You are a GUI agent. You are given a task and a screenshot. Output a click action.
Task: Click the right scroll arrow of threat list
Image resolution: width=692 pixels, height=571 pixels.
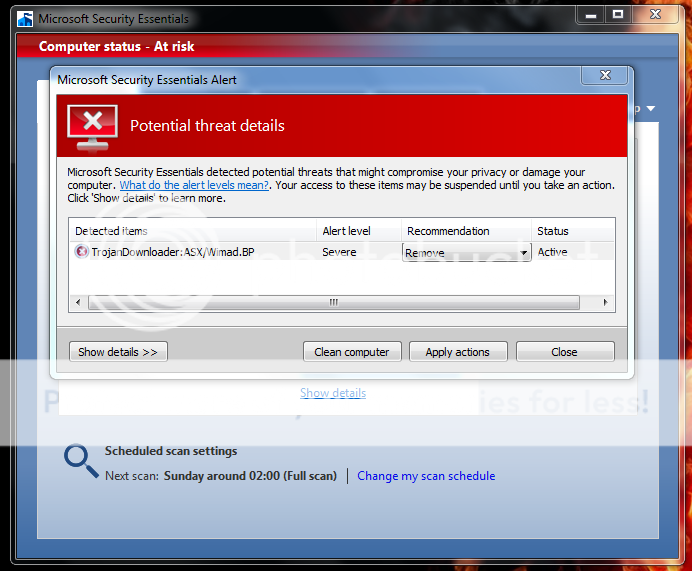coord(606,303)
